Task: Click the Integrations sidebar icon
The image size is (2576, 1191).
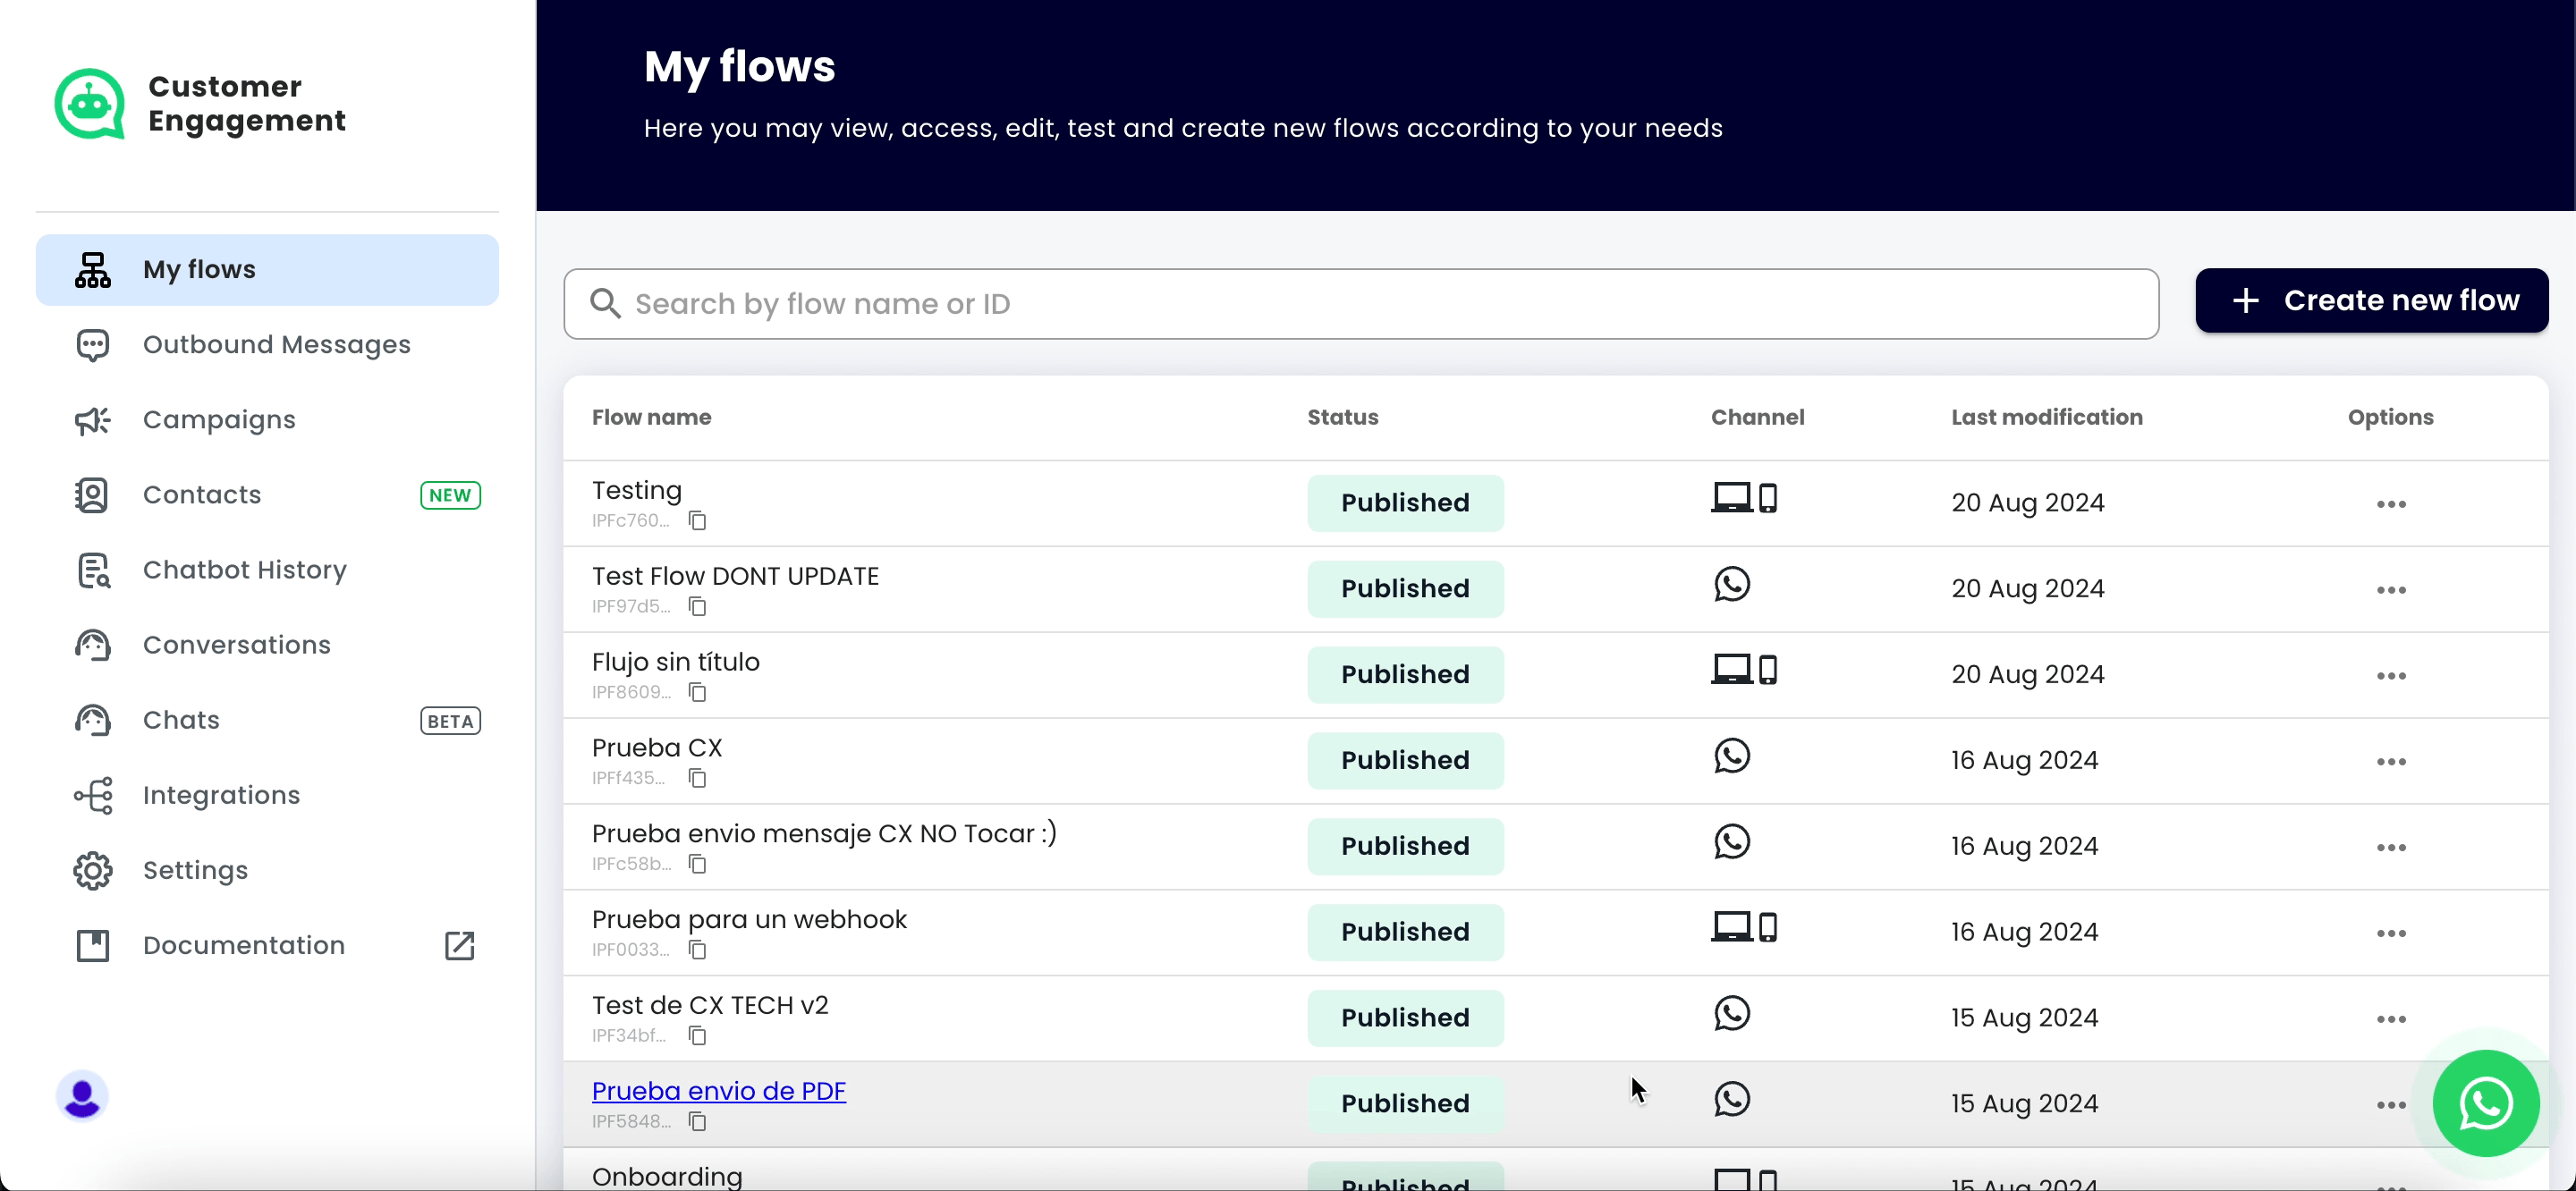Action: (x=92, y=795)
